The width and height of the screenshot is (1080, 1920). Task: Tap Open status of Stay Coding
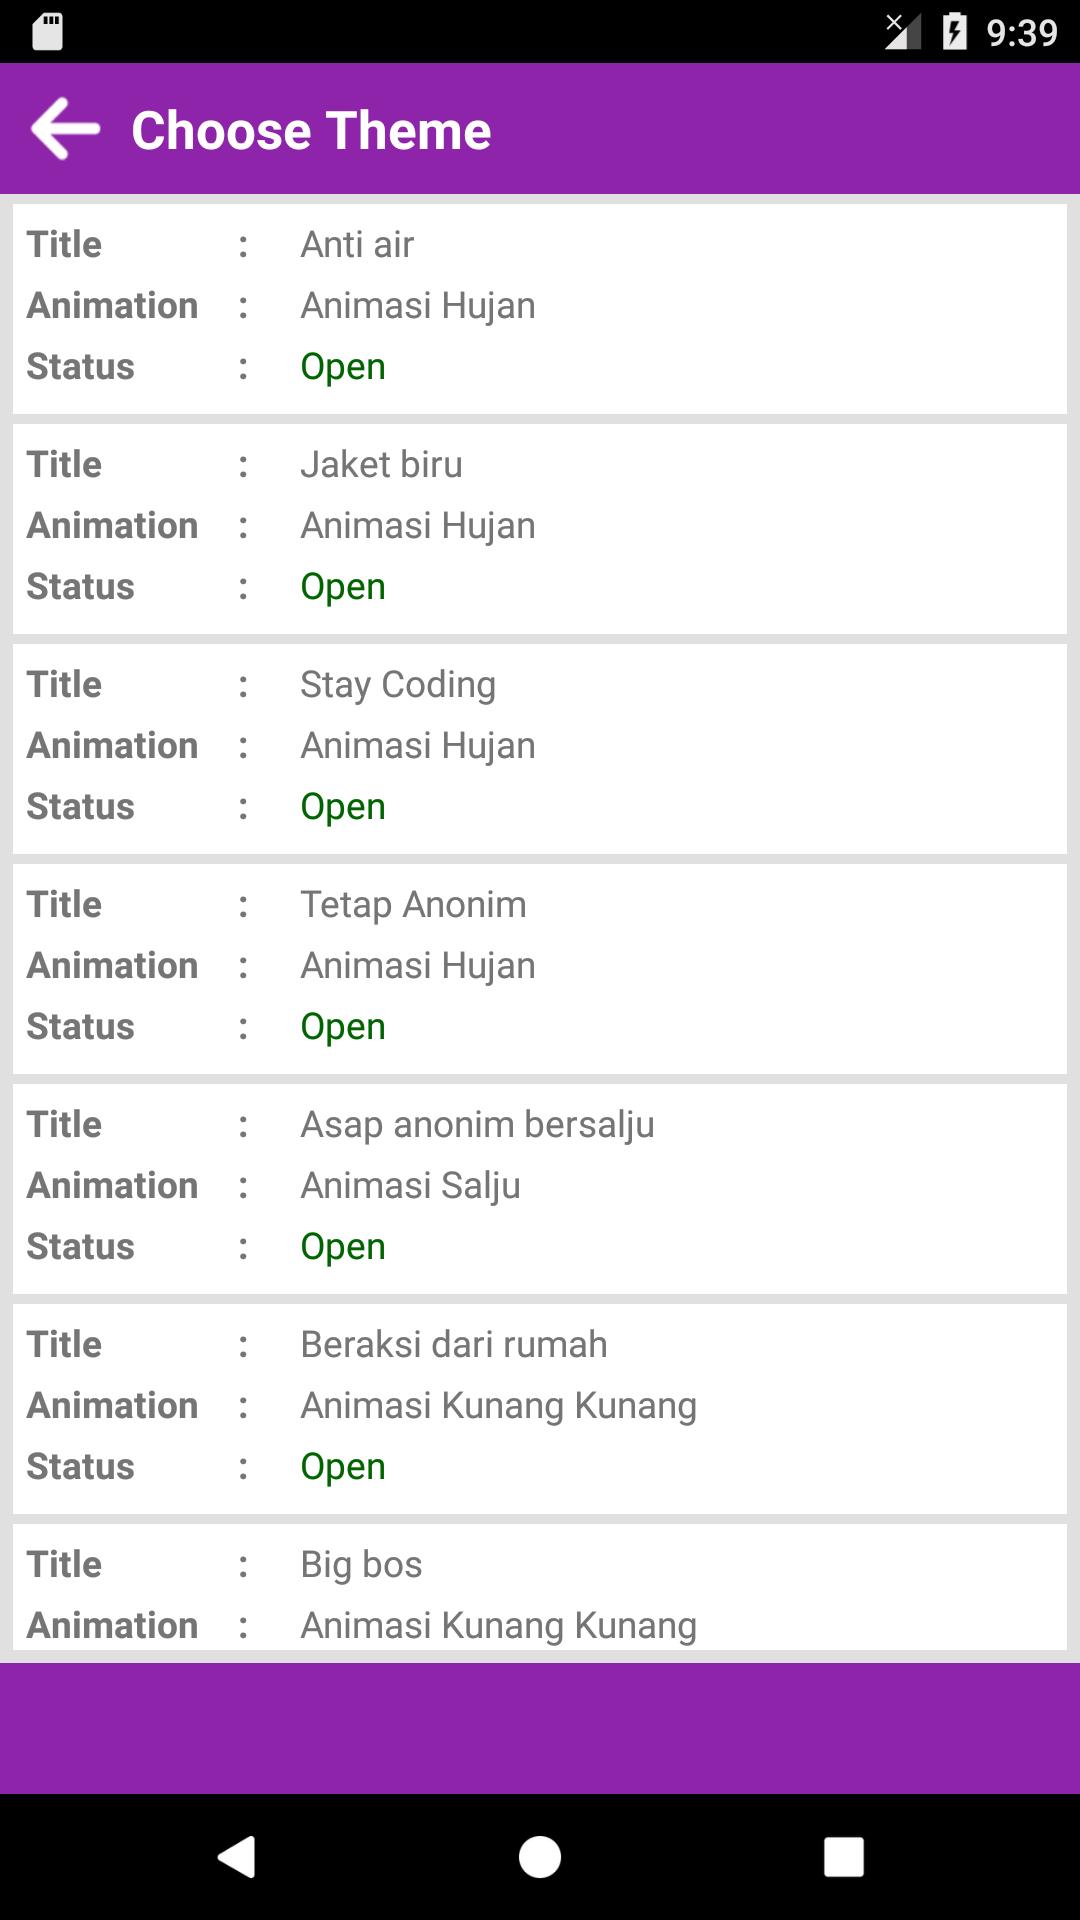tap(343, 807)
